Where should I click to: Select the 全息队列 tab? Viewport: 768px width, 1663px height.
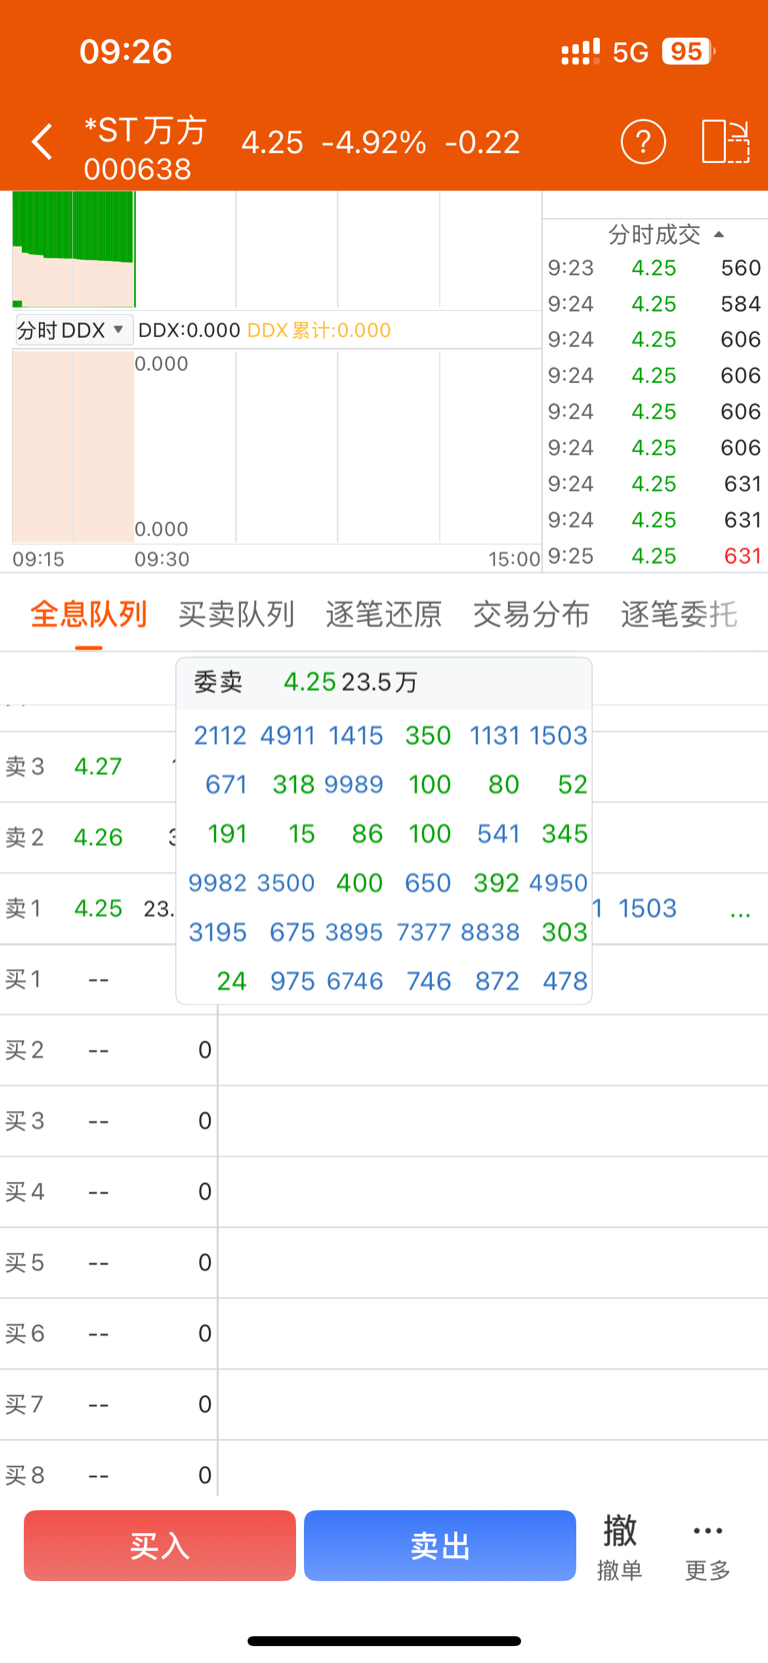[88, 614]
